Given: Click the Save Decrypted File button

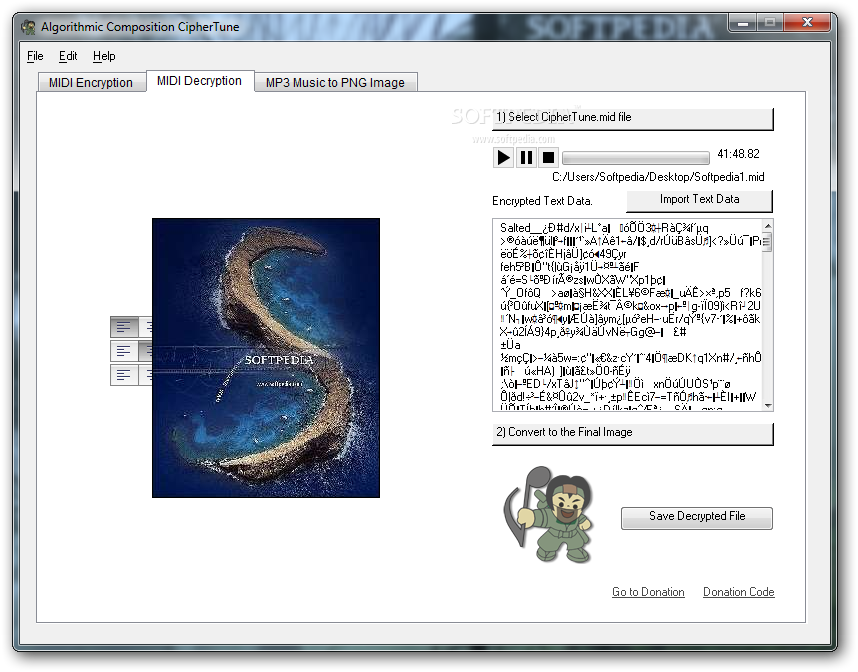Looking at the screenshot, I should coord(697,518).
